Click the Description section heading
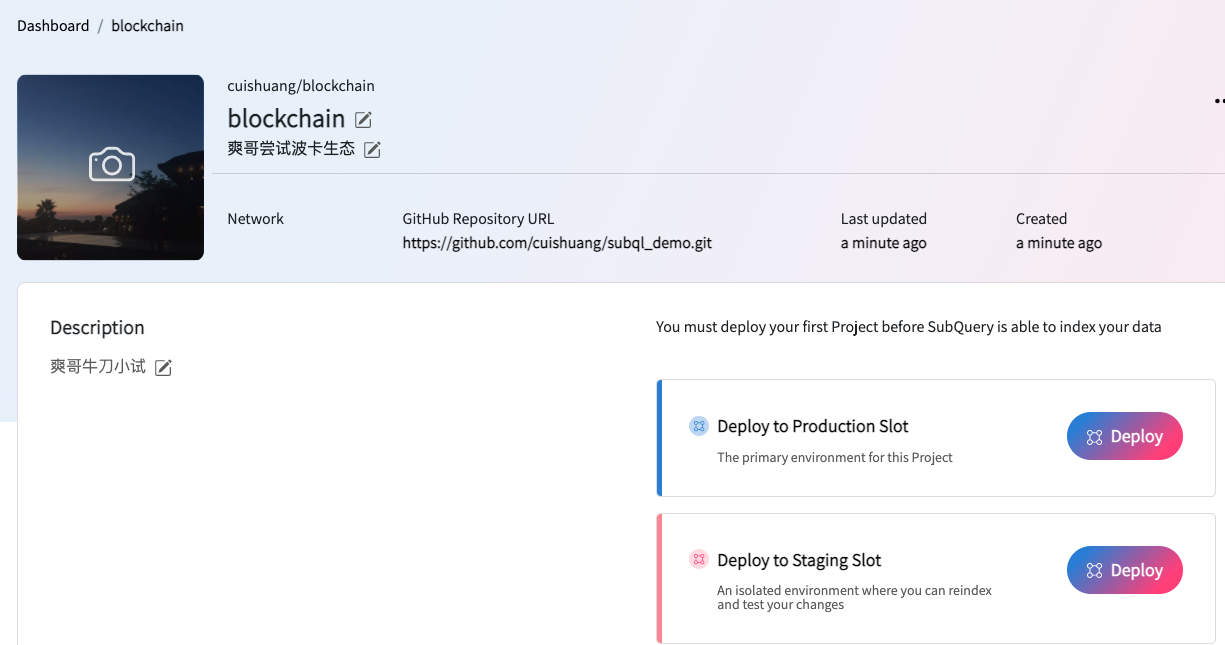The height and width of the screenshot is (645, 1225). point(97,328)
